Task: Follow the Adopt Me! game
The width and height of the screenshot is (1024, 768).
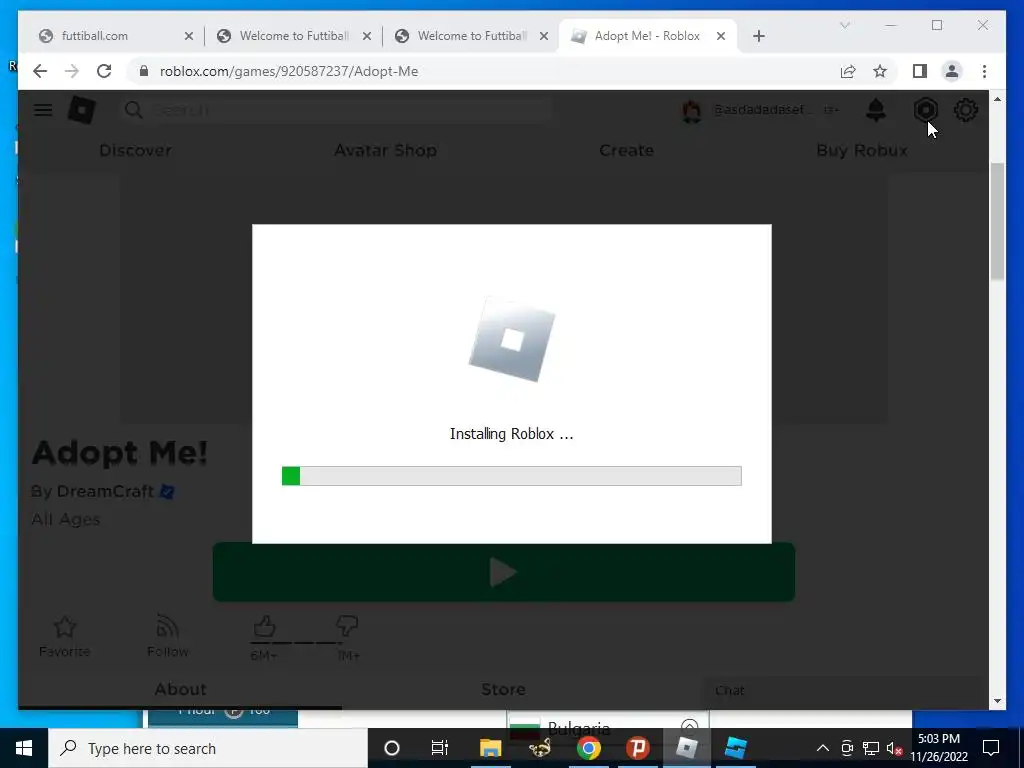Action: click(x=168, y=635)
